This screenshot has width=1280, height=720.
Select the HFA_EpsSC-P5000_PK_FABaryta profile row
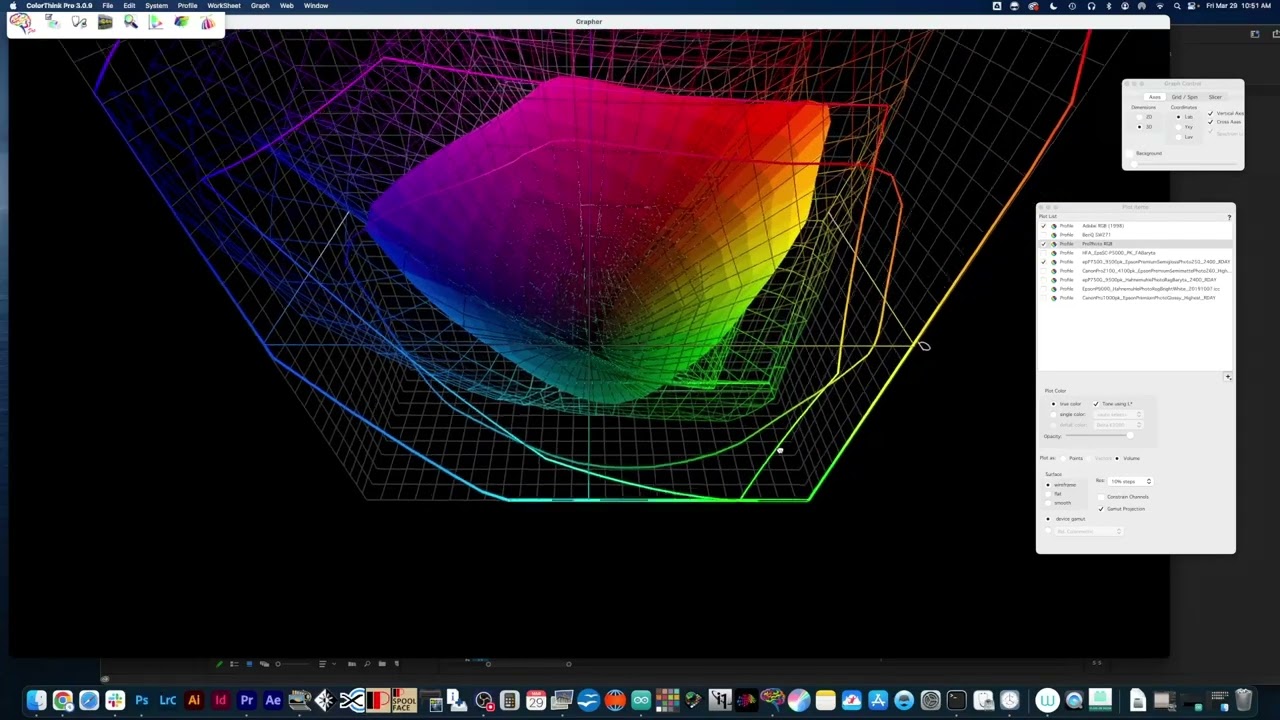[1136, 253]
